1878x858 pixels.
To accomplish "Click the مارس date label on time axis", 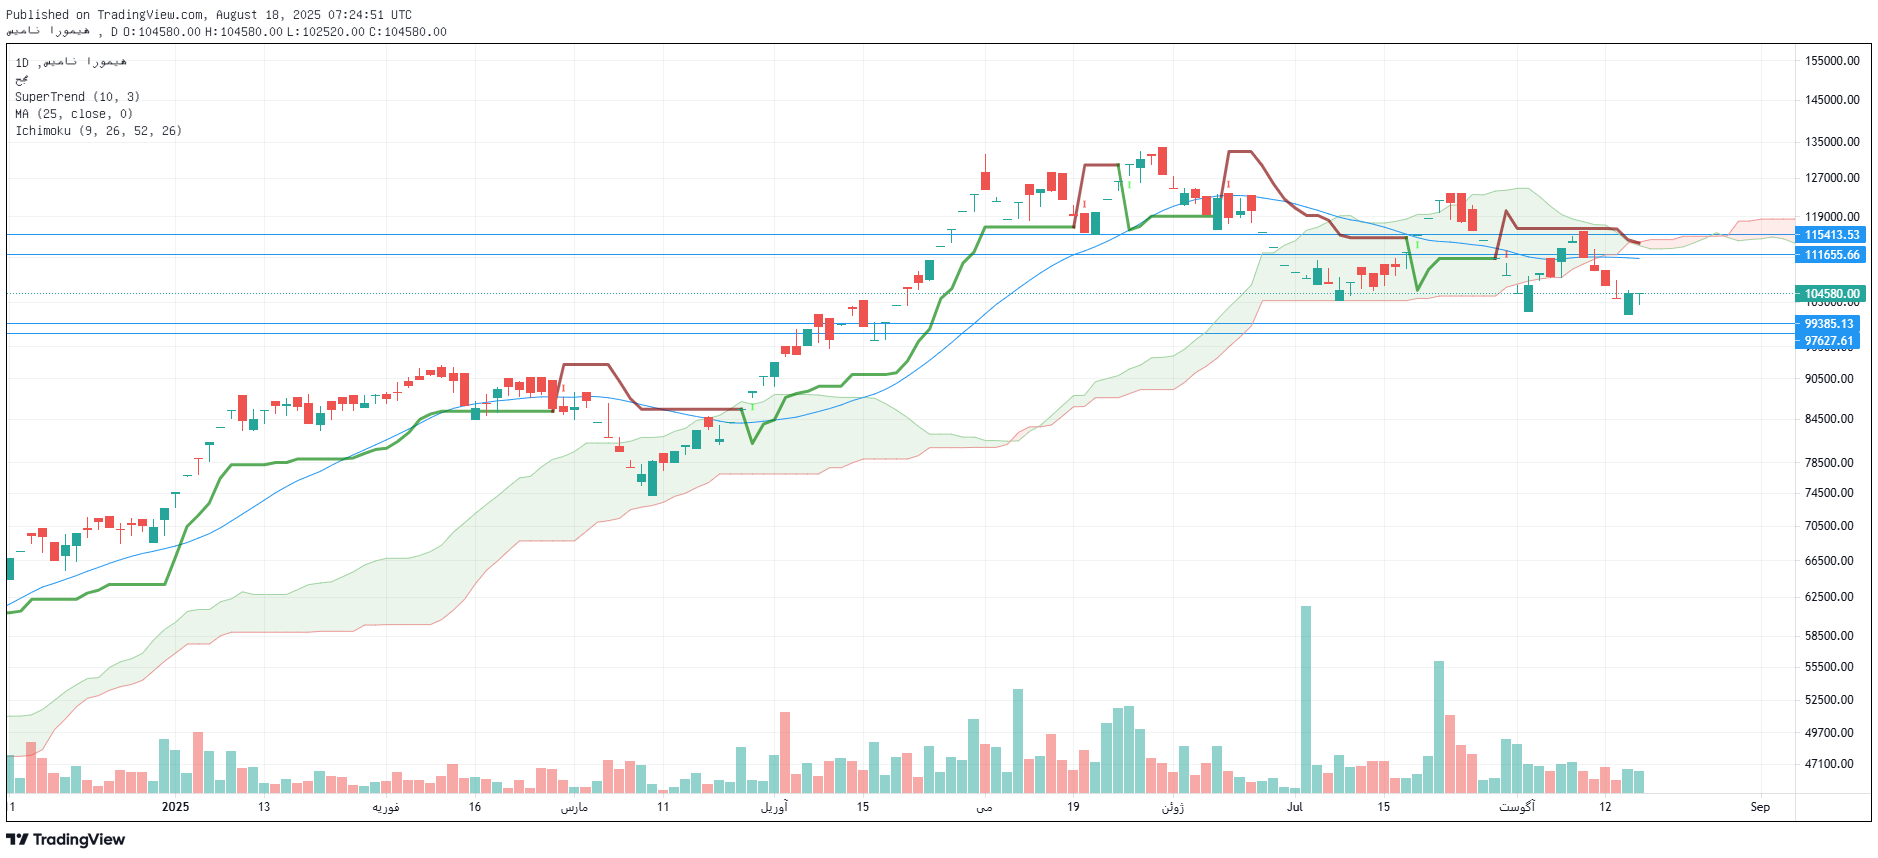I will (574, 807).
